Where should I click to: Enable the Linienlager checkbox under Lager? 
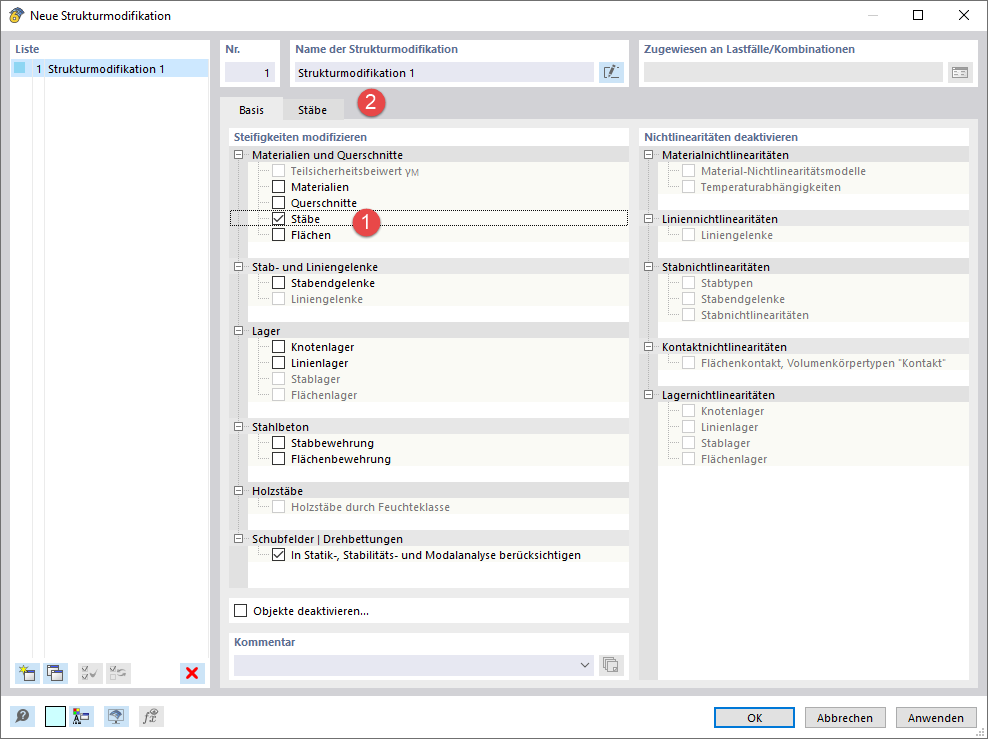click(x=279, y=363)
